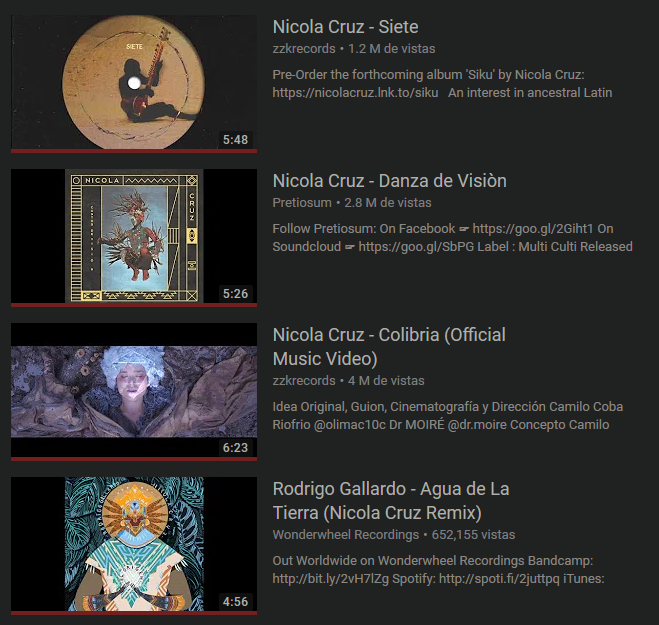The height and width of the screenshot is (625, 659).
Task: Click the title 'Nicola Cruz - Siete'
Action: point(345,27)
